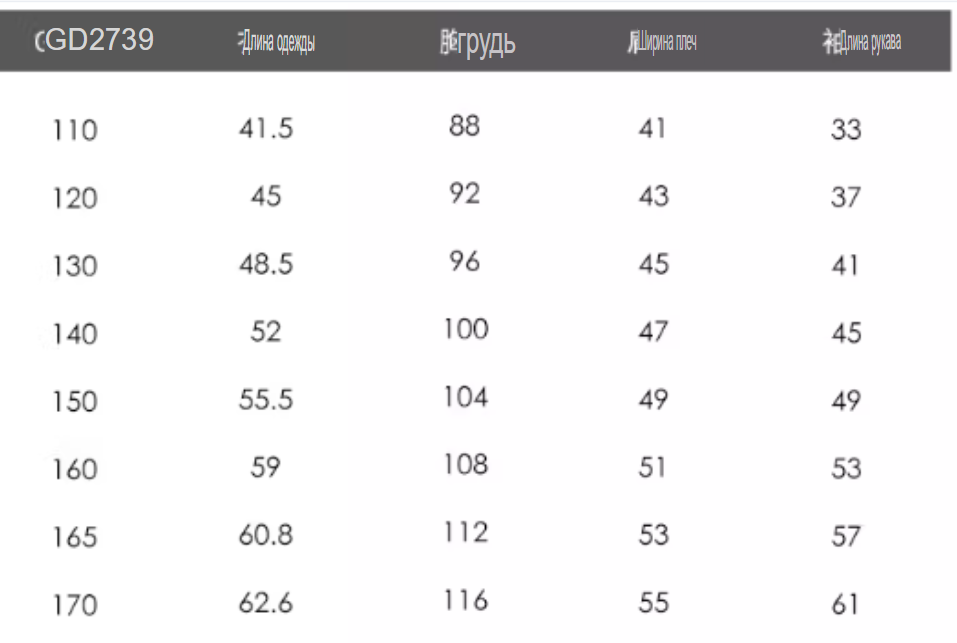The height and width of the screenshot is (643, 957).
Task: Click size 140 row label
Action: 75,334
